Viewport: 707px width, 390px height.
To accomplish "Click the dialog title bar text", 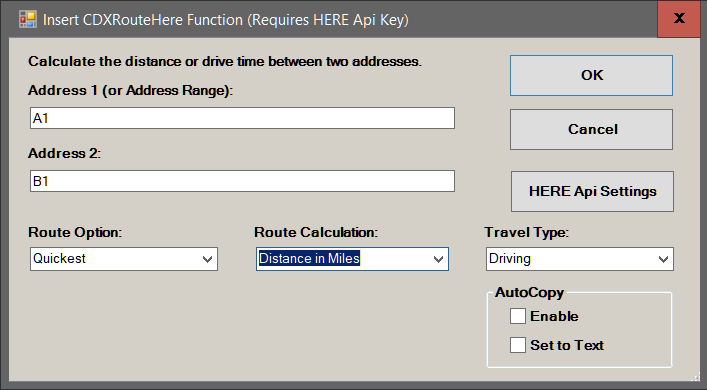I will 225,20.
